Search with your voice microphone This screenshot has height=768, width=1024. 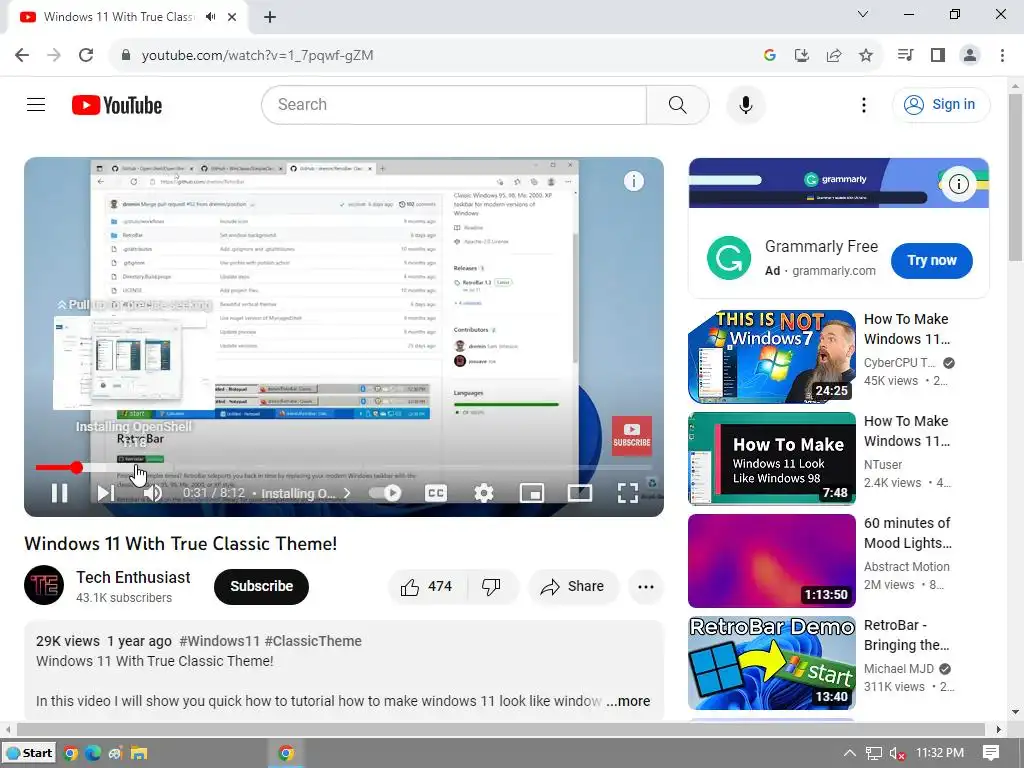pos(746,104)
